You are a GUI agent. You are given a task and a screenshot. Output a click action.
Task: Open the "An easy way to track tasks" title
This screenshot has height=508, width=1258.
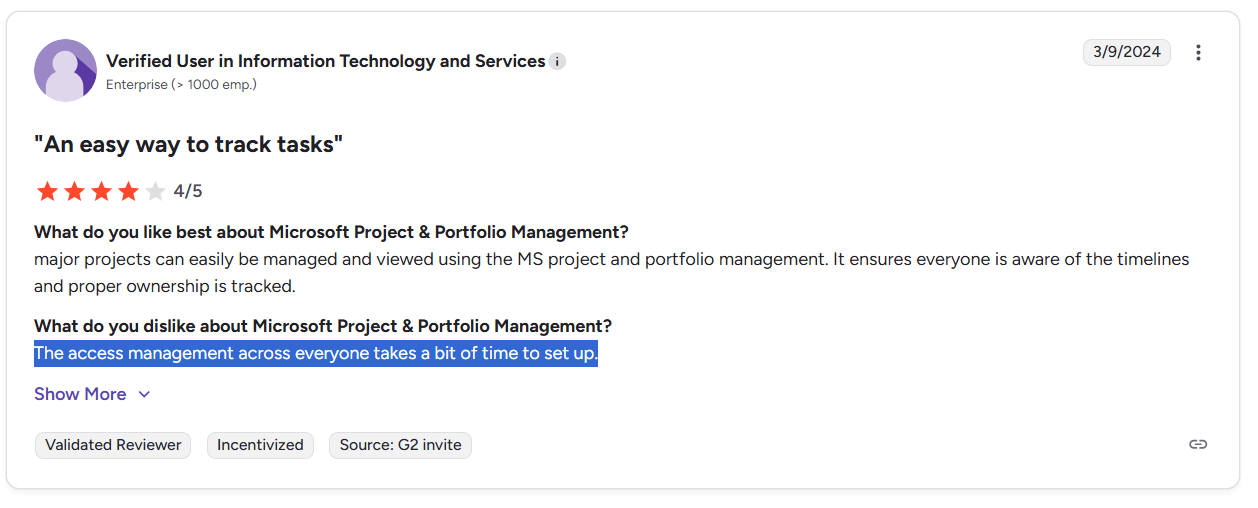point(188,145)
